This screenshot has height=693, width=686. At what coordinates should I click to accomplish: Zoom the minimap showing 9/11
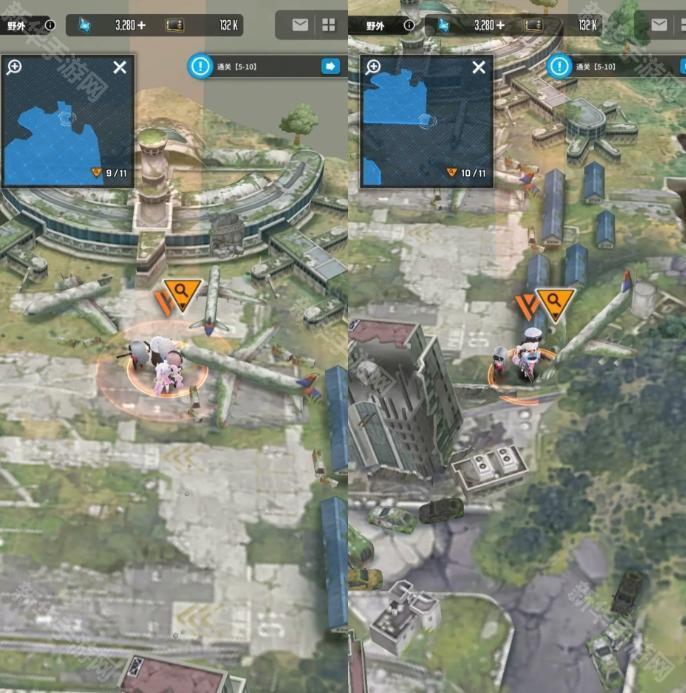tap(14, 67)
